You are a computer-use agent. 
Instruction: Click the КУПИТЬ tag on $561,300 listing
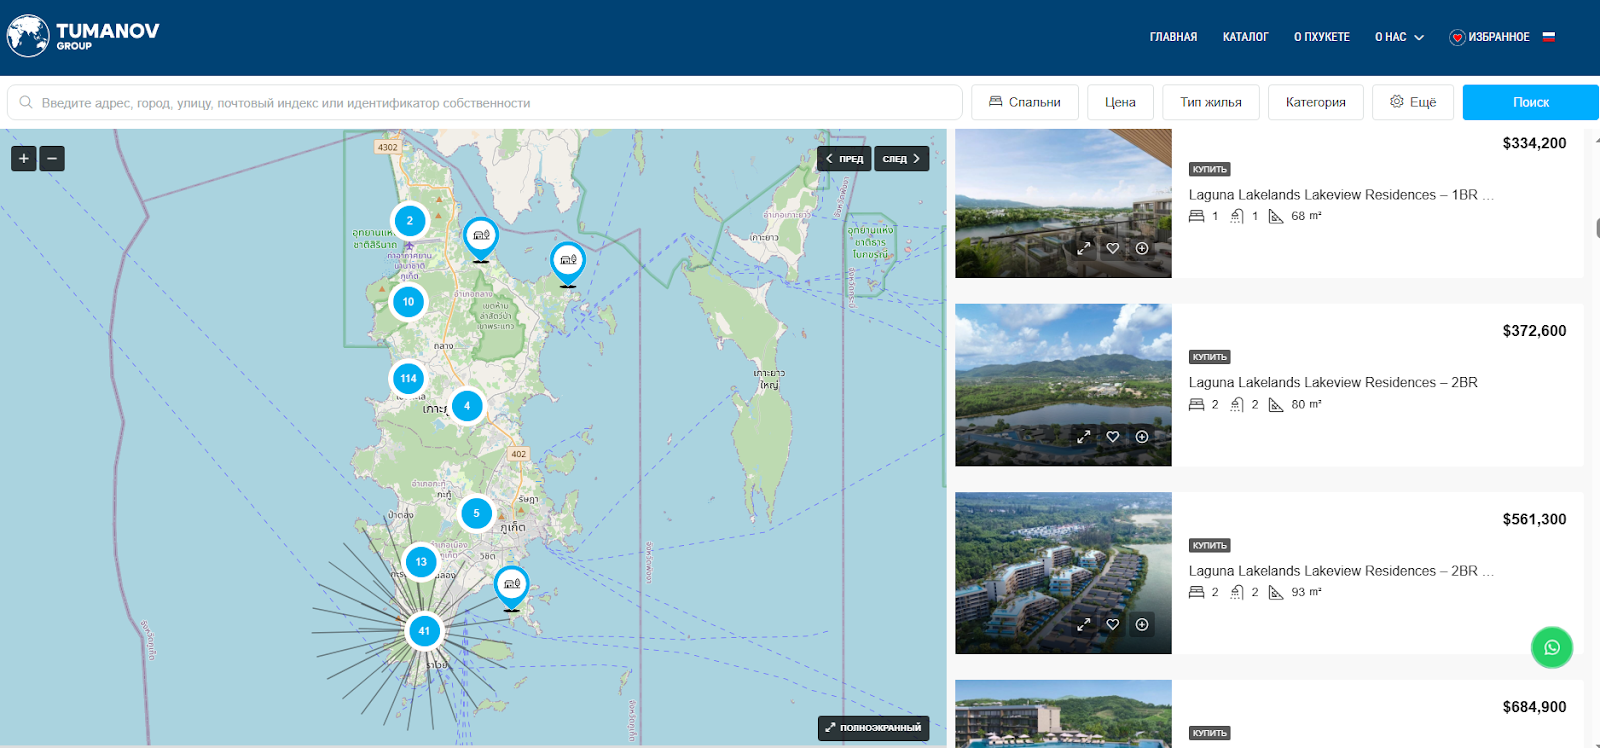1209,545
